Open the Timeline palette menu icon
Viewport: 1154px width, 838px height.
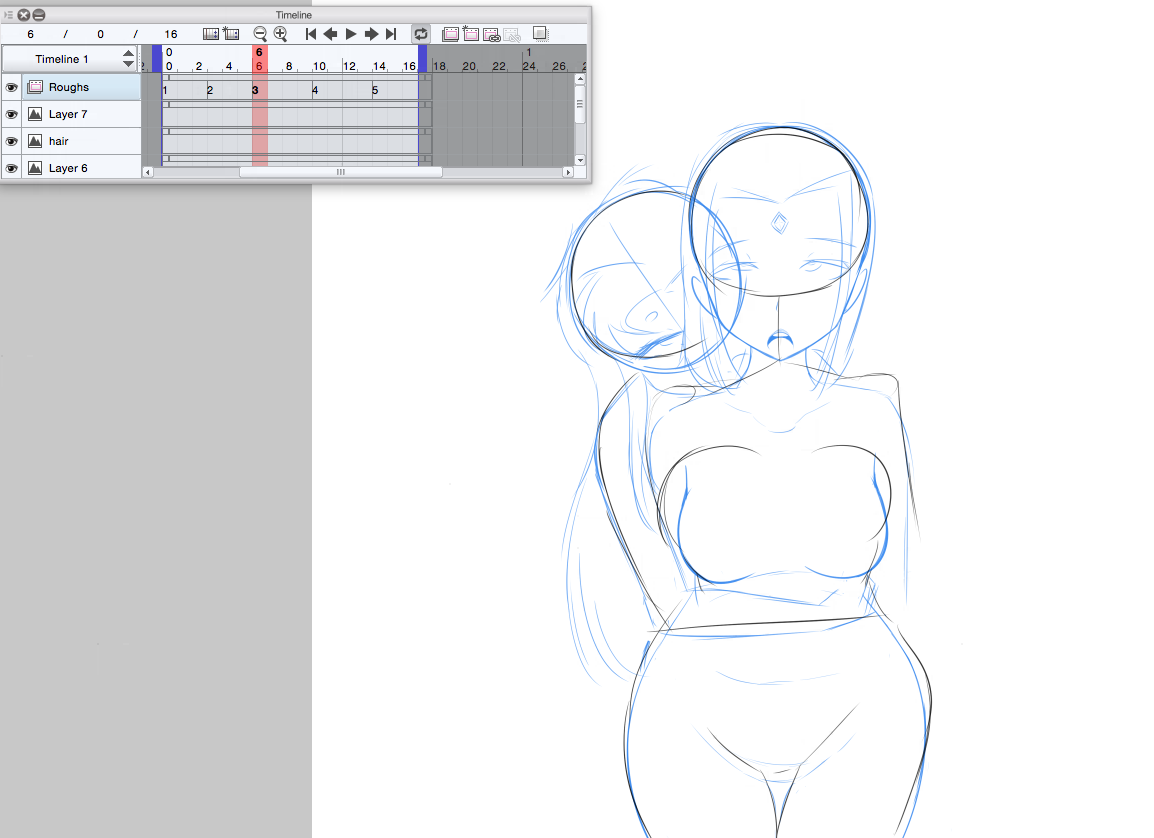pos(8,15)
